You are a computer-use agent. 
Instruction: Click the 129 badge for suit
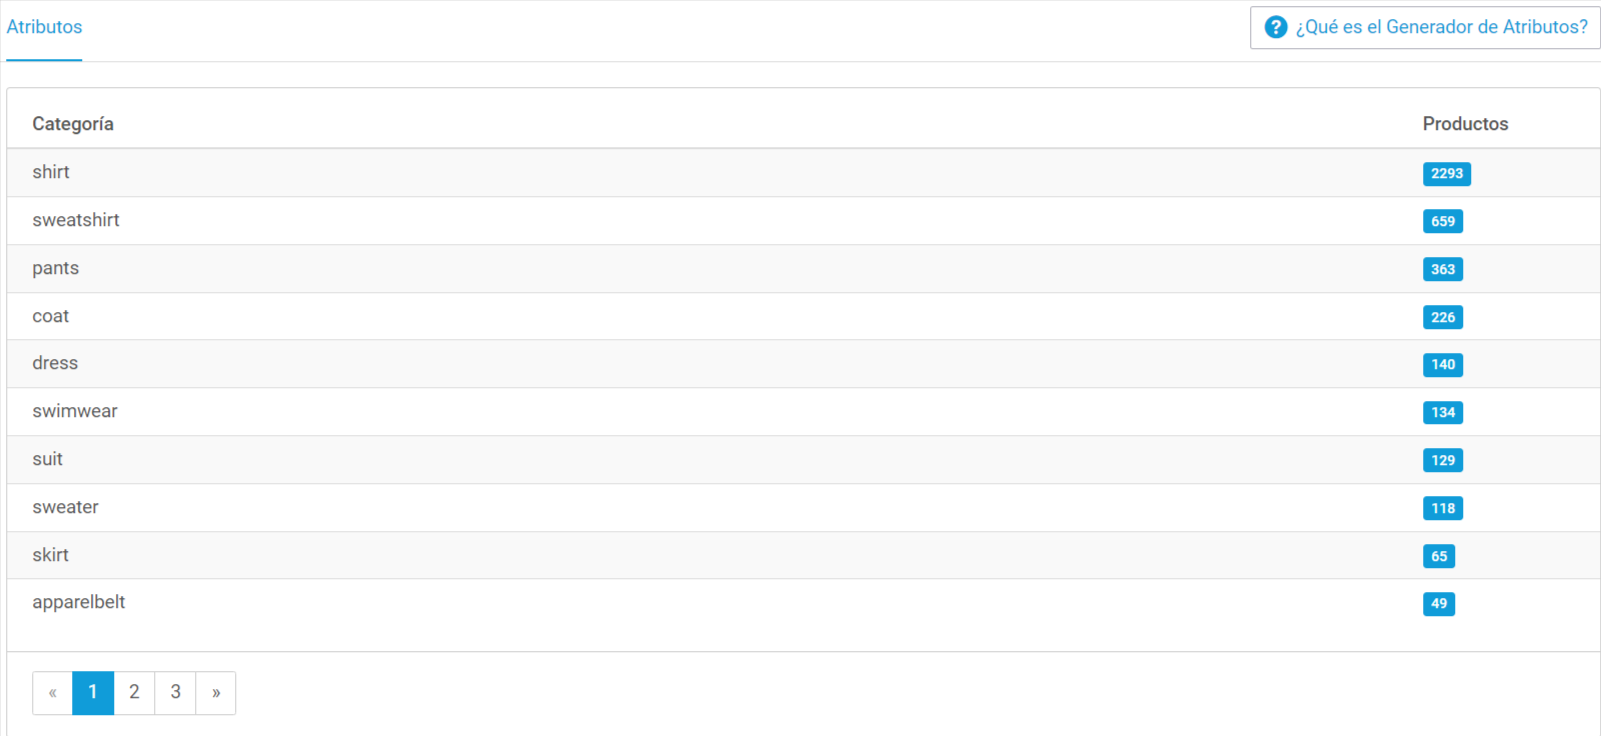(1443, 460)
